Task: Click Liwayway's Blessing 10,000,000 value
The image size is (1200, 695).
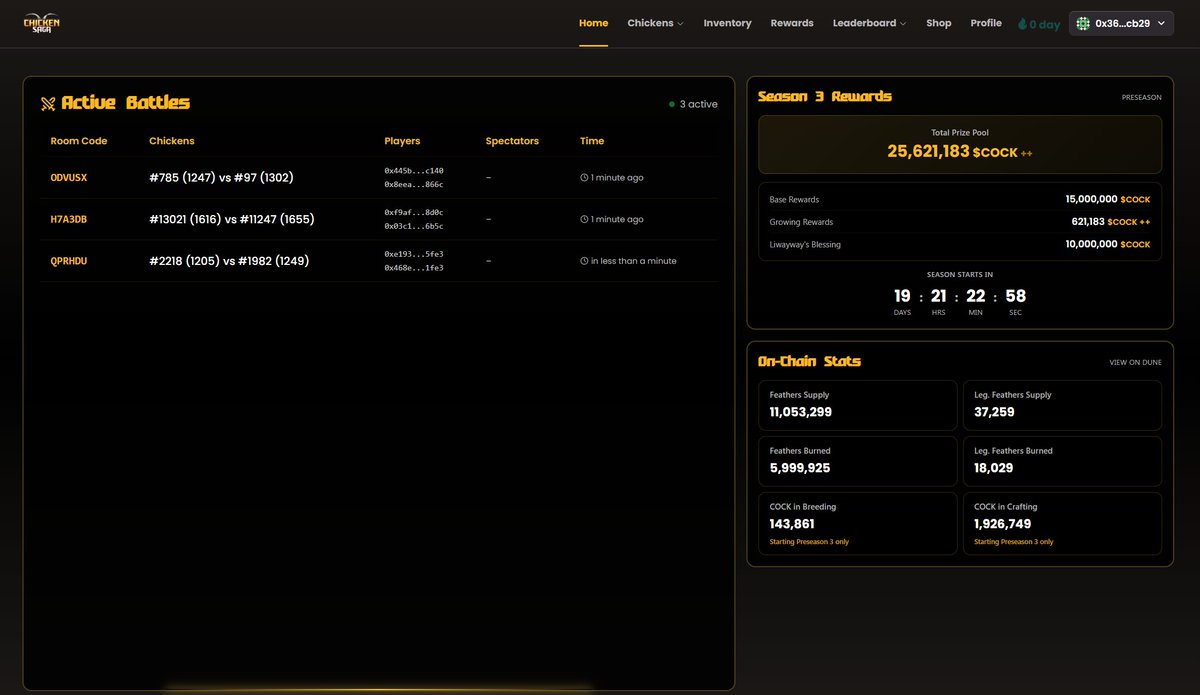Action: pos(1091,244)
